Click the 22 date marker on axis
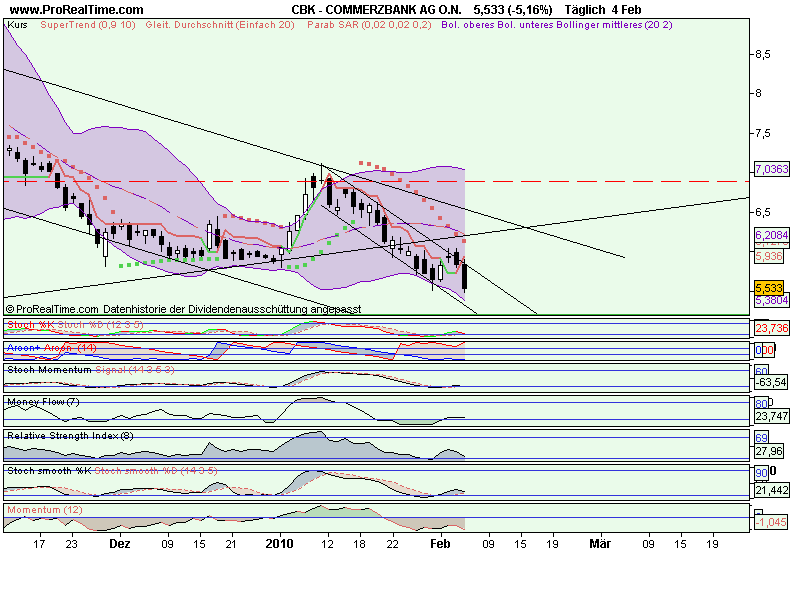The image size is (800, 600). click(x=392, y=544)
